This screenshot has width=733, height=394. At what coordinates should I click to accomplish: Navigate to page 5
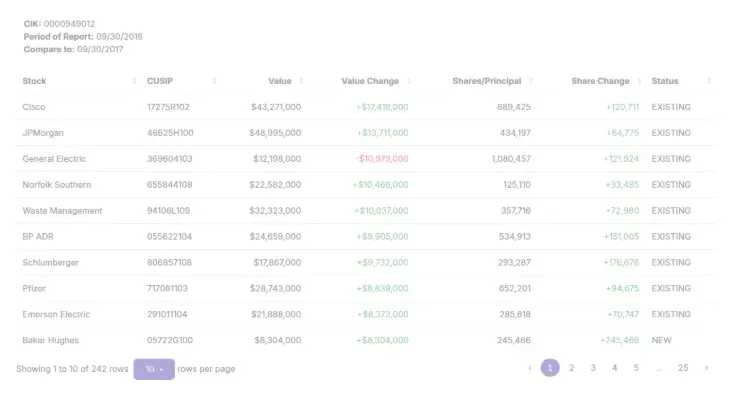[x=636, y=368]
